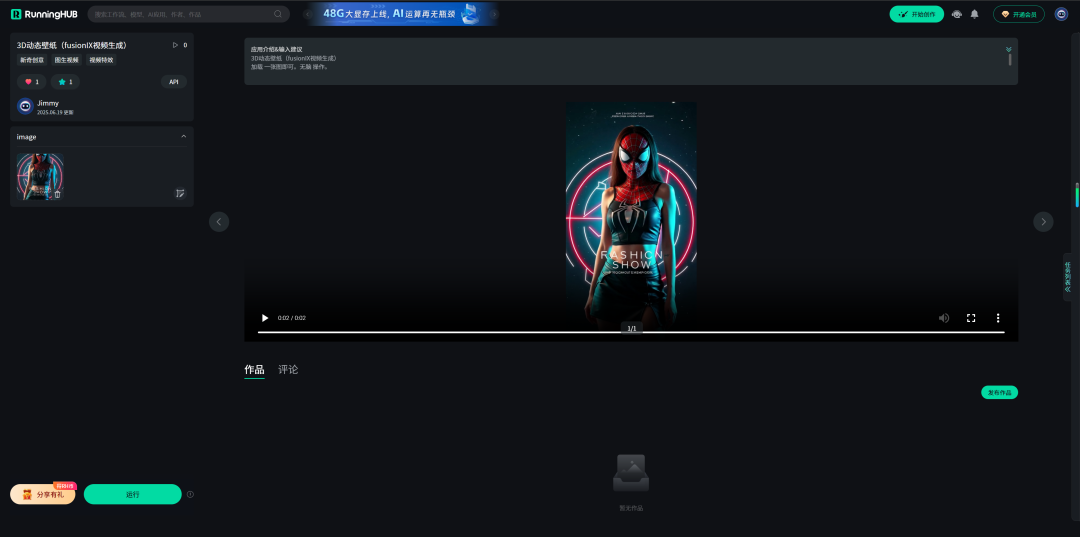Click the page vertical scrollbar thumb
This screenshot has height=537, width=1080.
1077,195
